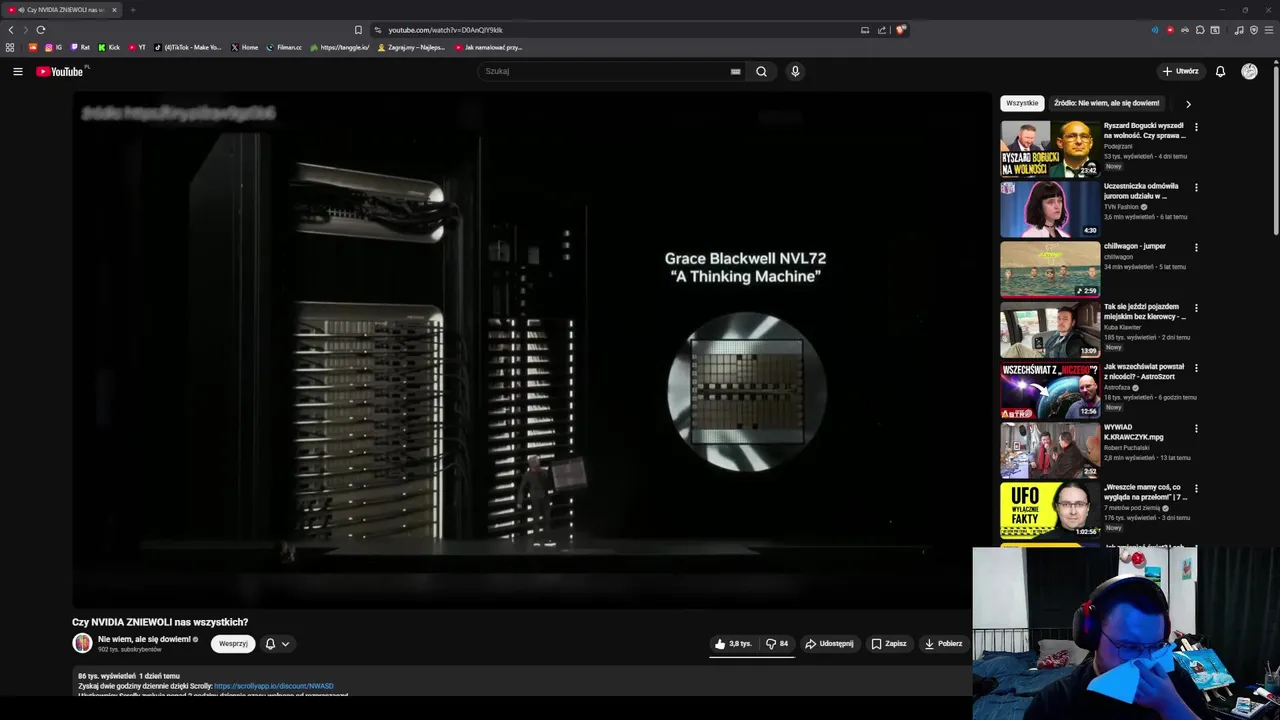This screenshot has height=720, width=1280.
Task: Open options for Tak się jeździ pojazdem video
Action: (1196, 308)
